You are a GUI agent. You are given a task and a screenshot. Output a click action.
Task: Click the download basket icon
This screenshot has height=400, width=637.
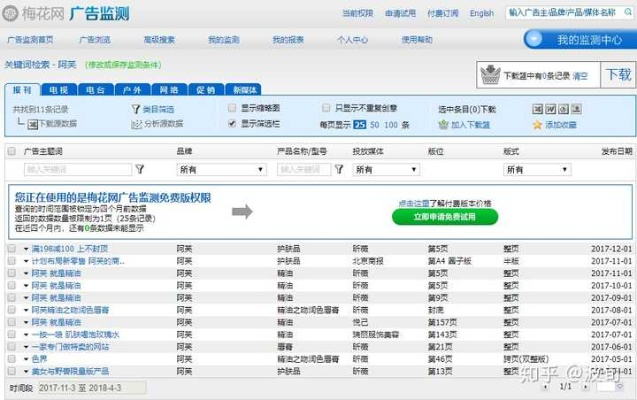click(x=490, y=74)
